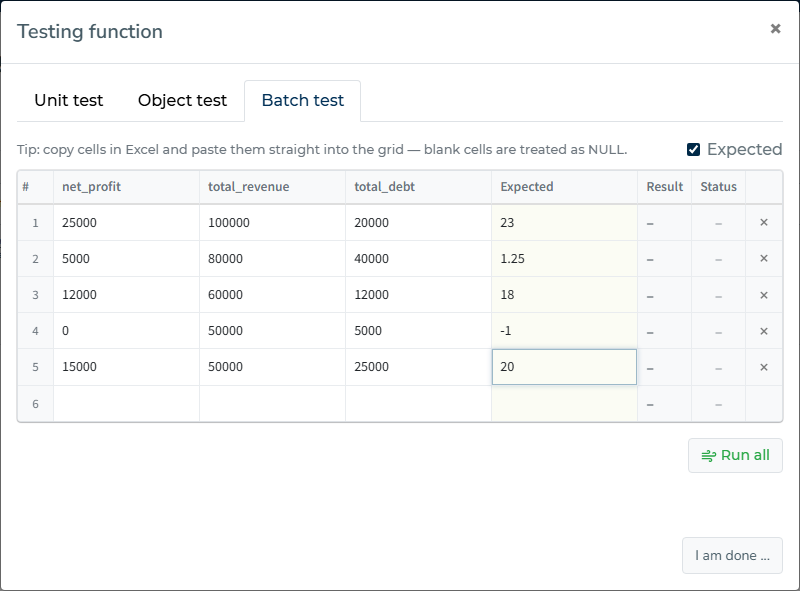Click row number 1 cell
Screen dimensions: 800x591
35,223
